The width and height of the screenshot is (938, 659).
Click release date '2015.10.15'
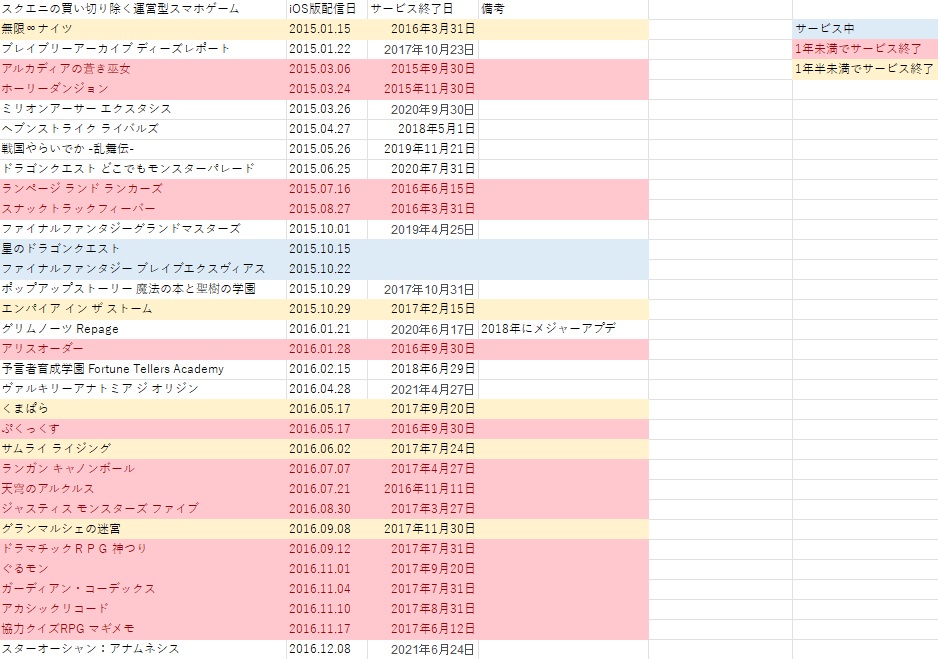(x=327, y=249)
